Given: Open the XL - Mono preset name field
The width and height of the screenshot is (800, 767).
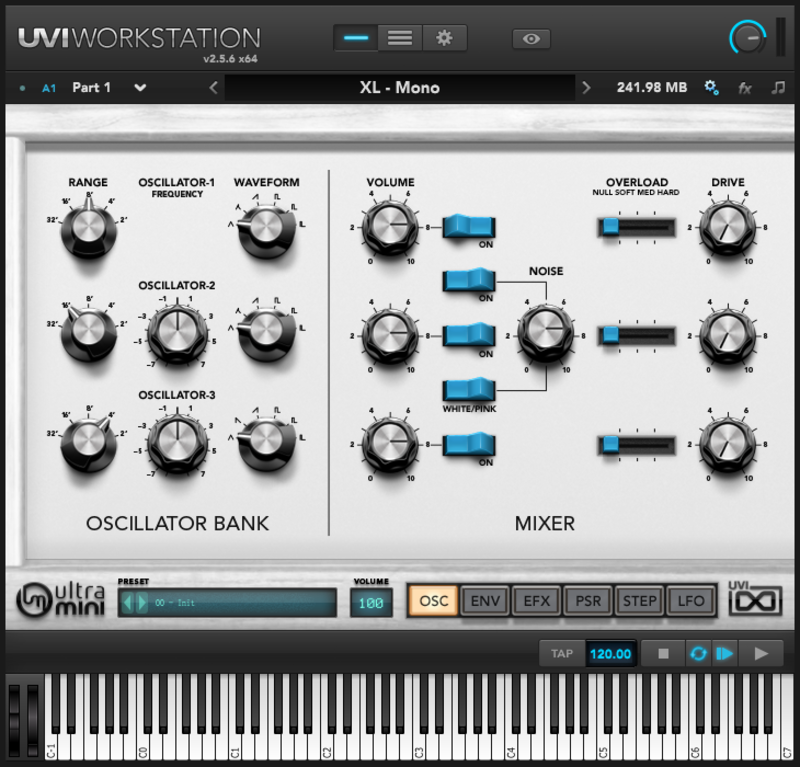Looking at the screenshot, I should [399, 88].
